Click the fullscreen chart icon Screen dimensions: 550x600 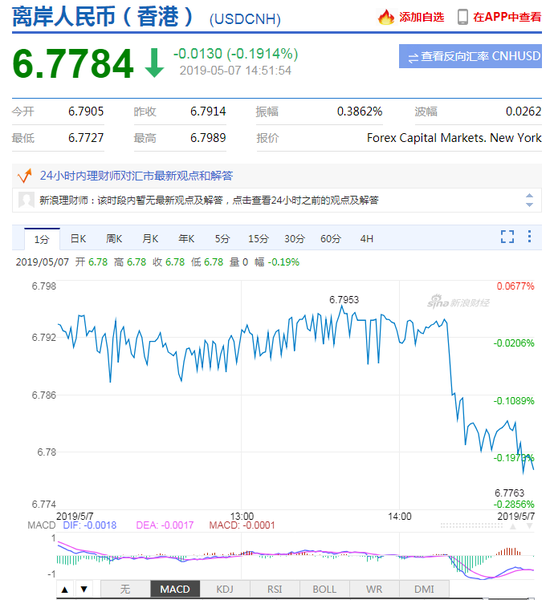[508, 236]
